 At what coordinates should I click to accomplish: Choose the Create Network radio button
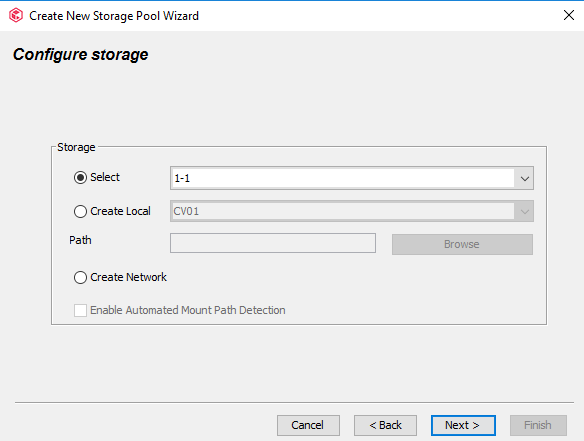click(x=80, y=277)
